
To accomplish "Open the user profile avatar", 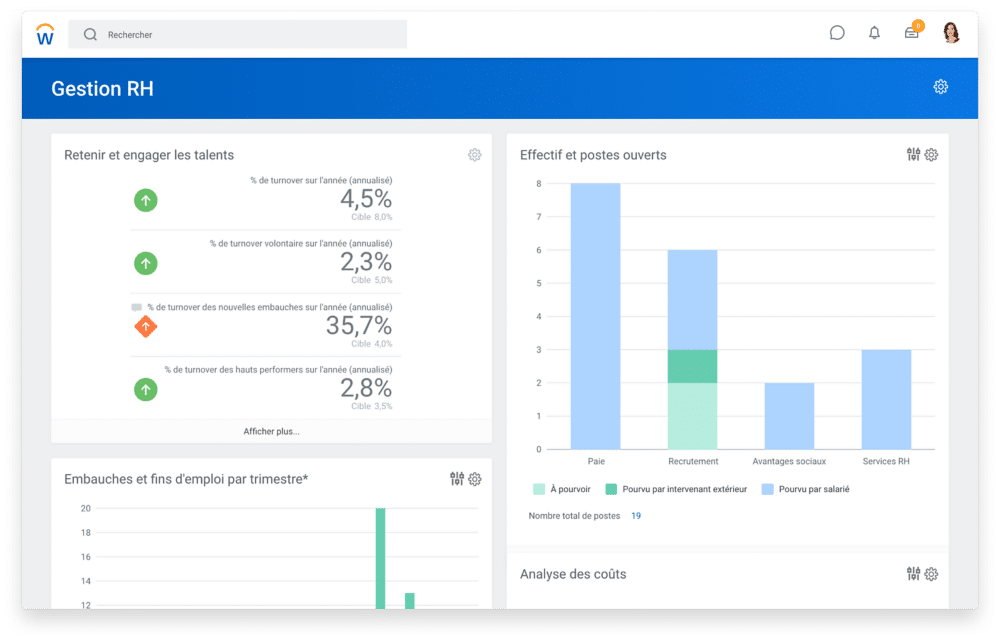I will pyautogui.click(x=951, y=33).
